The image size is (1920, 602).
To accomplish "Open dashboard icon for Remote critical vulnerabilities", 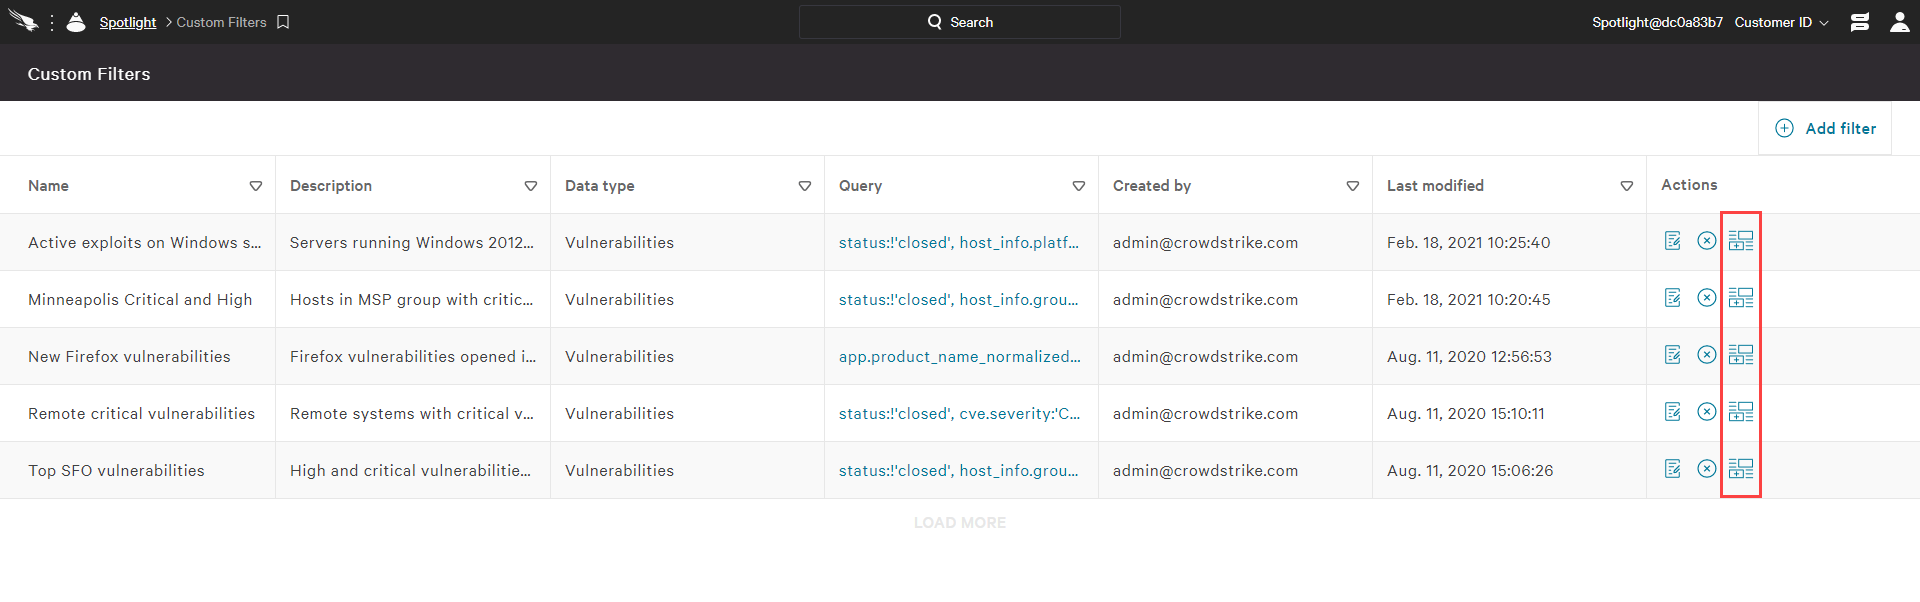I will 1741,412.
